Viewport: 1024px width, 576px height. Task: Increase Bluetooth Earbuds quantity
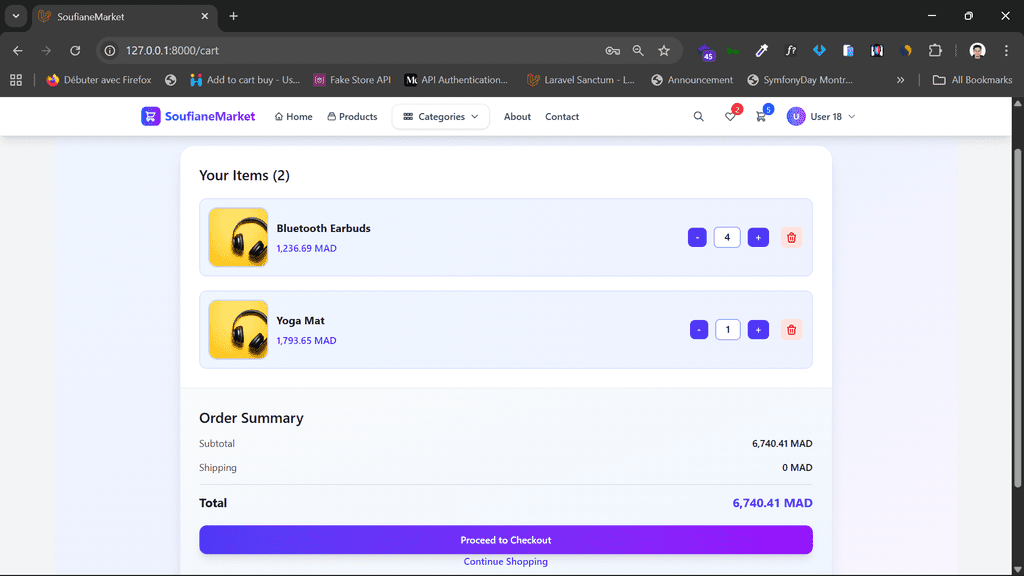(758, 238)
